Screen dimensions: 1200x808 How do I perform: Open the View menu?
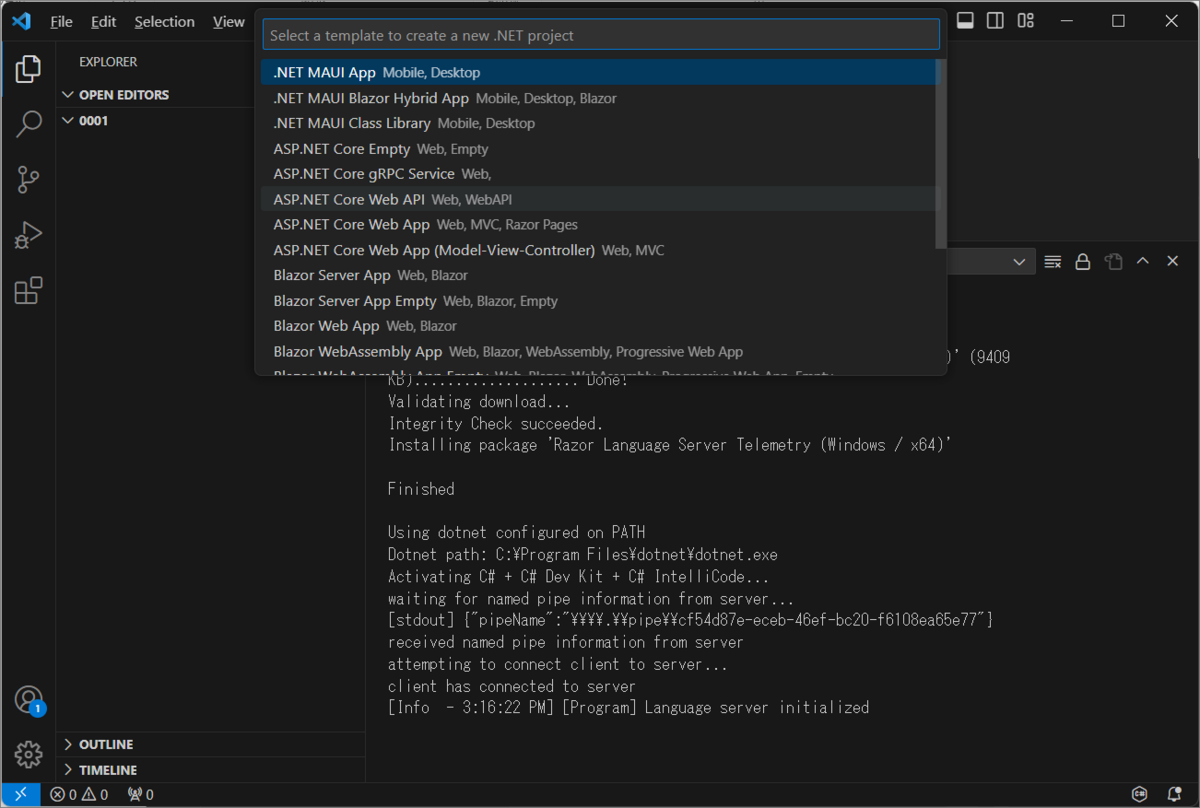click(x=228, y=21)
